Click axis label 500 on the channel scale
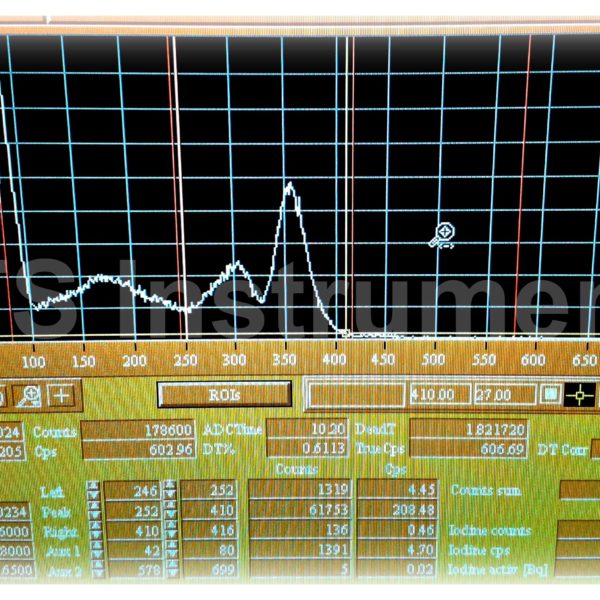Image resolution: width=600 pixels, height=600 pixels. click(434, 359)
